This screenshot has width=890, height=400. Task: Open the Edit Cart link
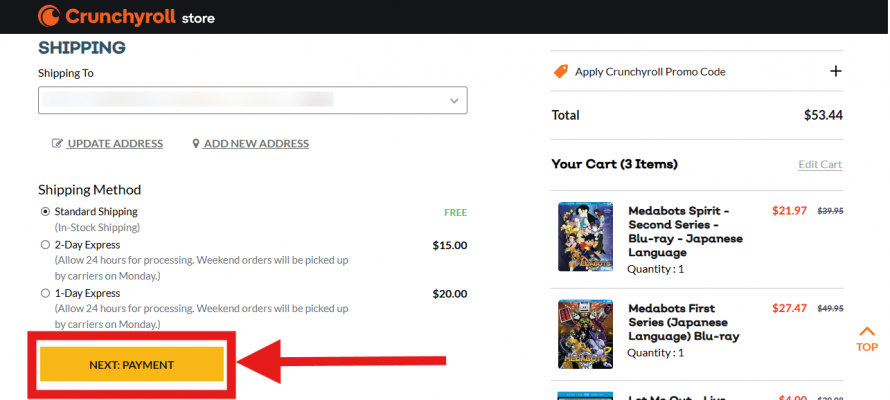pyautogui.click(x=820, y=165)
